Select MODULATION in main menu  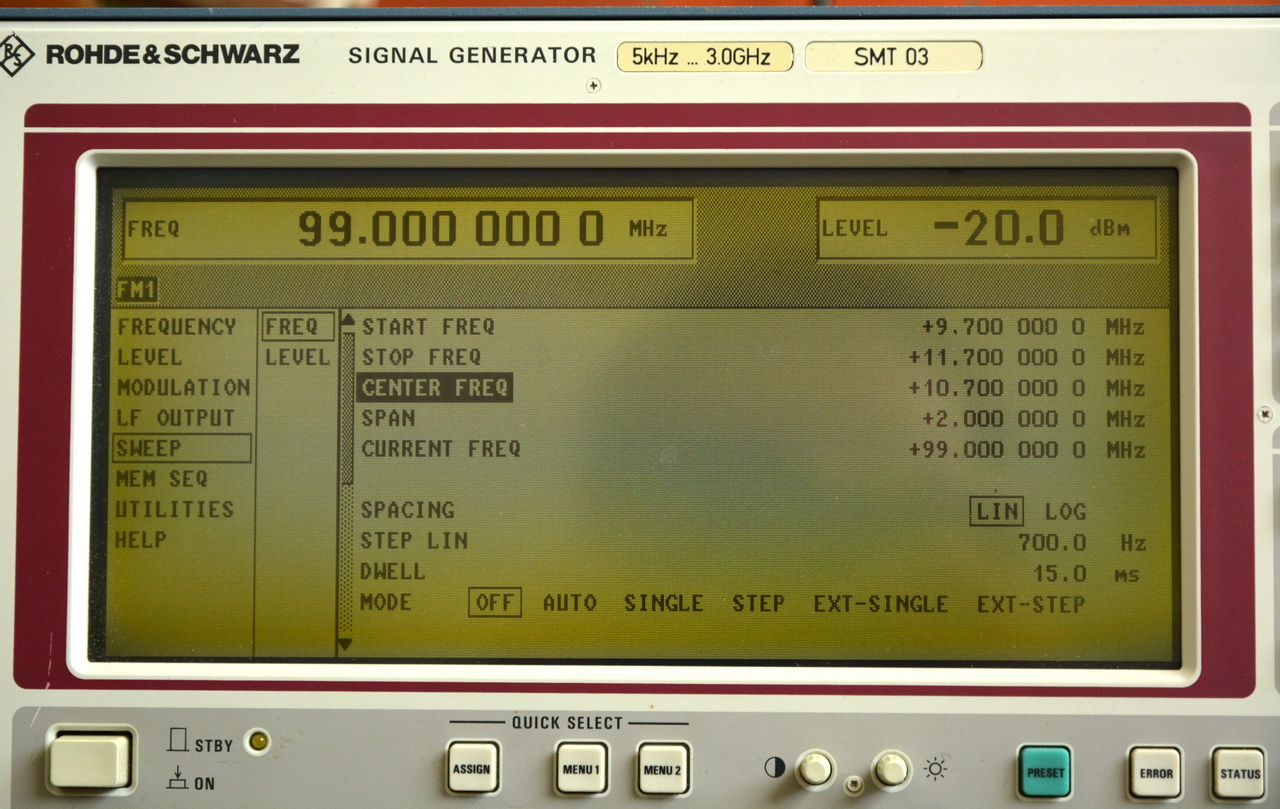tap(183, 387)
